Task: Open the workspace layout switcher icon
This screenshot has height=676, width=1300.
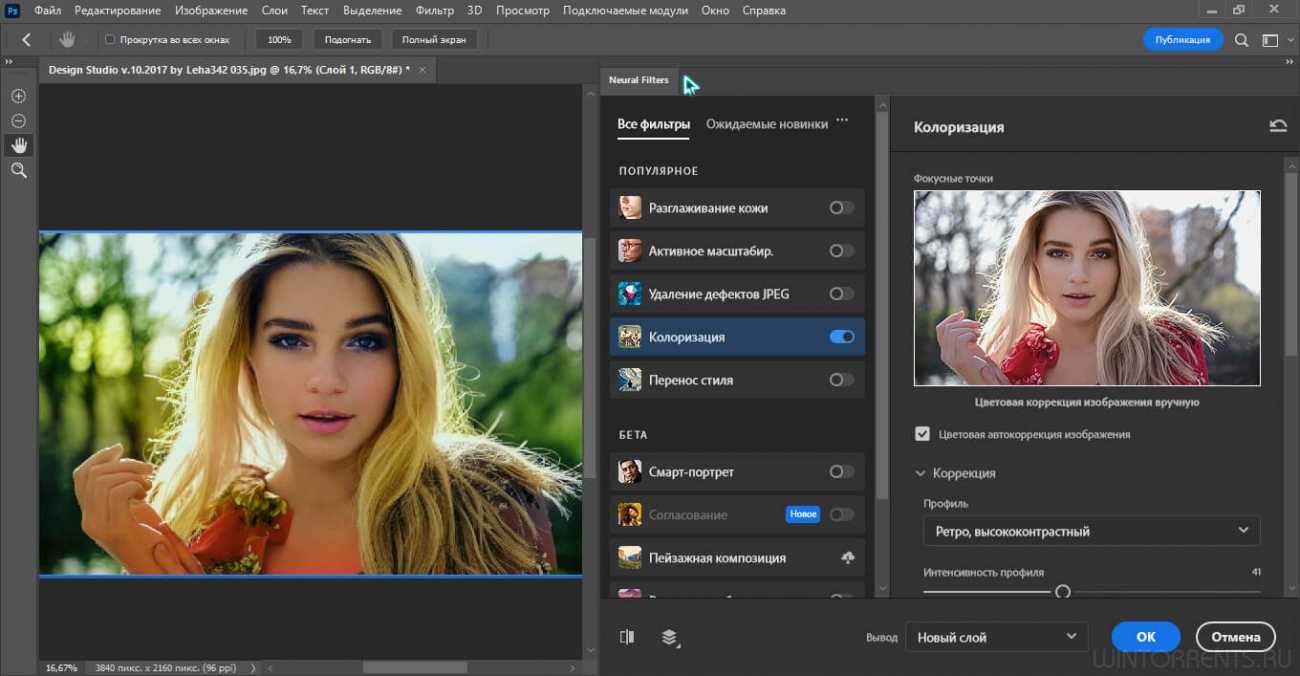Action: pyautogui.click(x=1270, y=40)
